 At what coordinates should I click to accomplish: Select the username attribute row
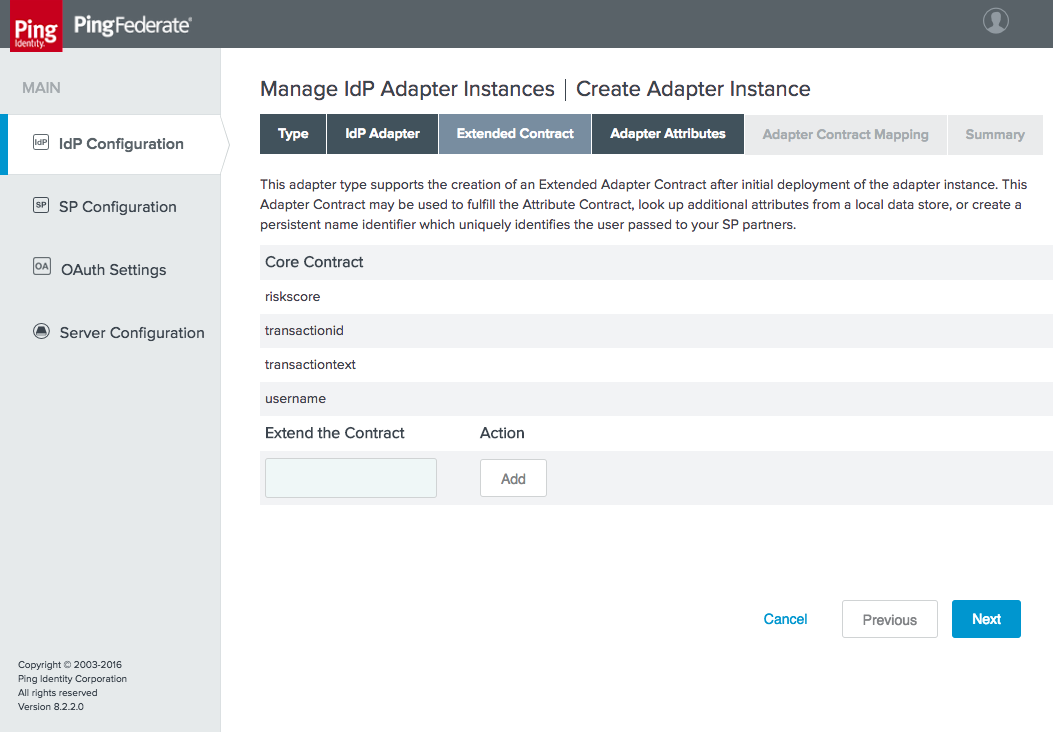[x=656, y=399]
